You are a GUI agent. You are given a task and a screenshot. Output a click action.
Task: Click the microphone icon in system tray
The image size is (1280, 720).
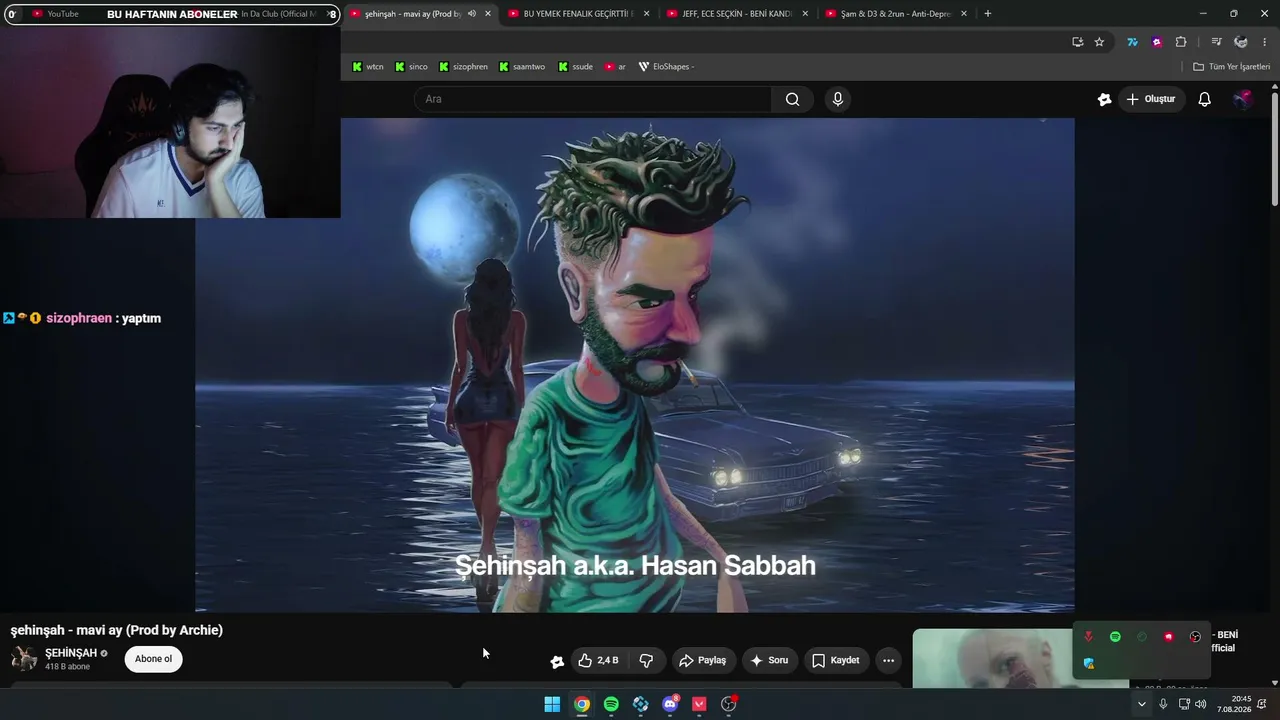click(x=1163, y=704)
